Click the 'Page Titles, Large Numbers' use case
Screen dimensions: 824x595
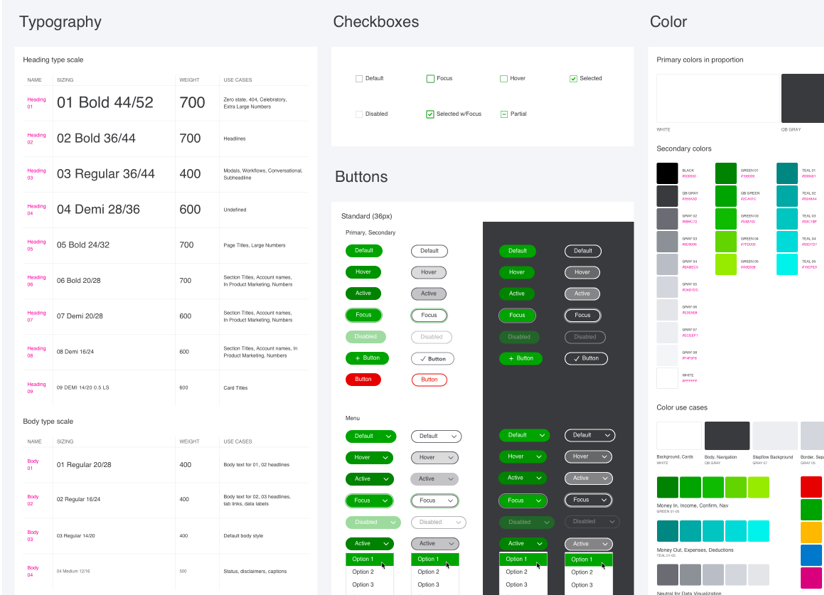[x=254, y=245]
